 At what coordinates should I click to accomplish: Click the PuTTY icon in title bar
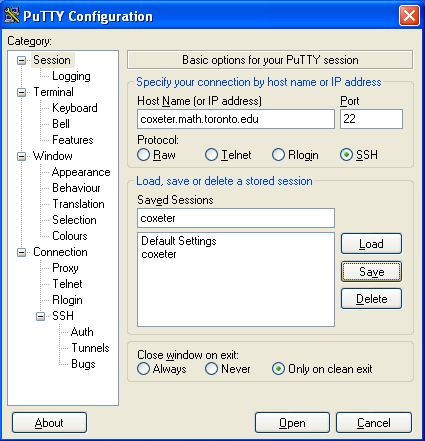tap(12, 15)
